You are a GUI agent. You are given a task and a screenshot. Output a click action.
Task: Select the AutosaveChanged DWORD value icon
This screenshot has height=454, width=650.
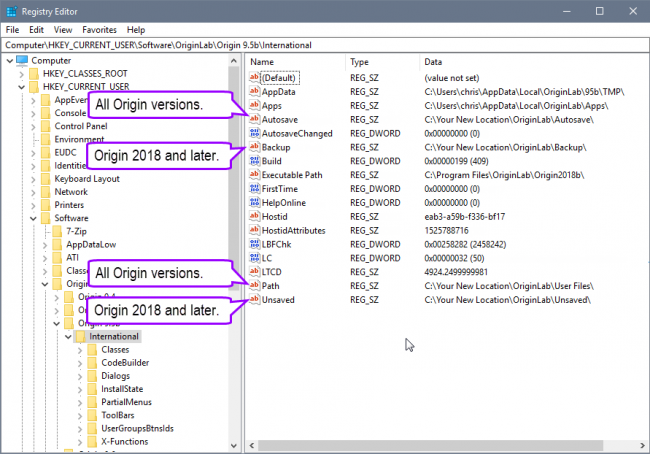coord(254,133)
